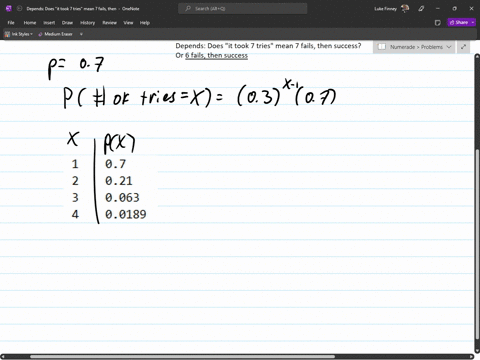This screenshot has width=480, height=360.
Task: Click the X value 1 in table
Action: (x=75, y=164)
